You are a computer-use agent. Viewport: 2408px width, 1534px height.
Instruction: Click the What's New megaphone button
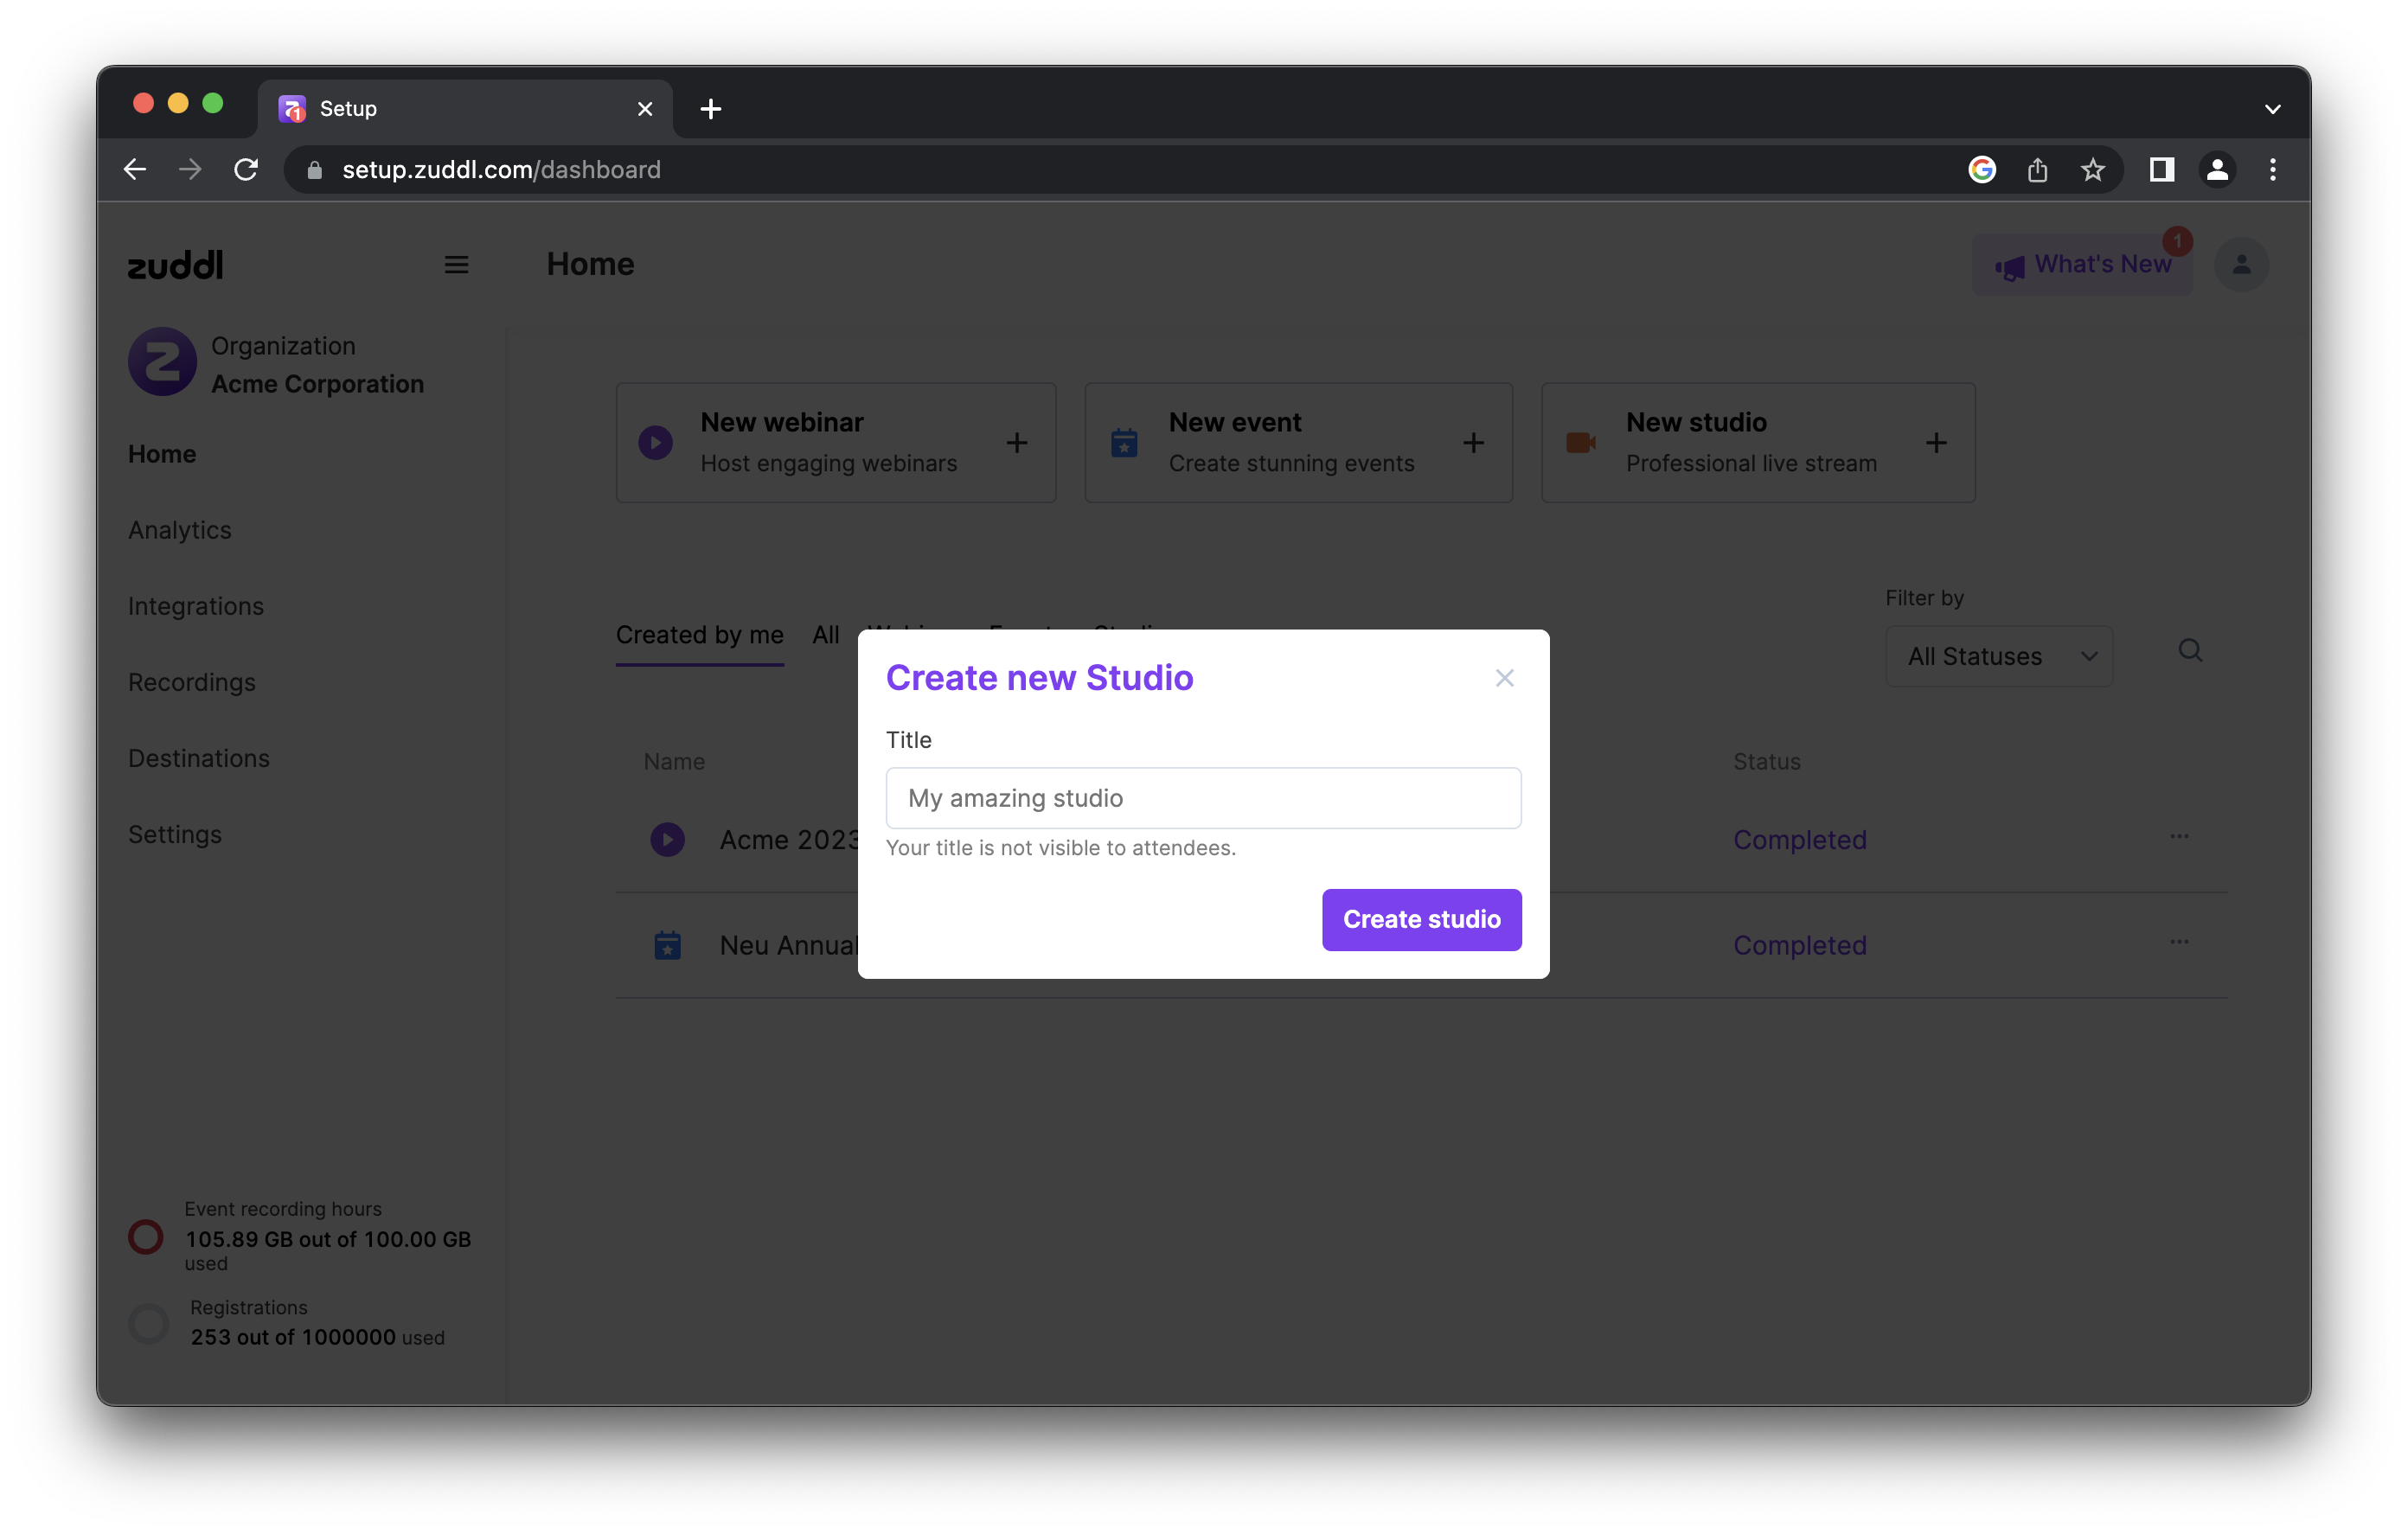pyautogui.click(x=2082, y=265)
